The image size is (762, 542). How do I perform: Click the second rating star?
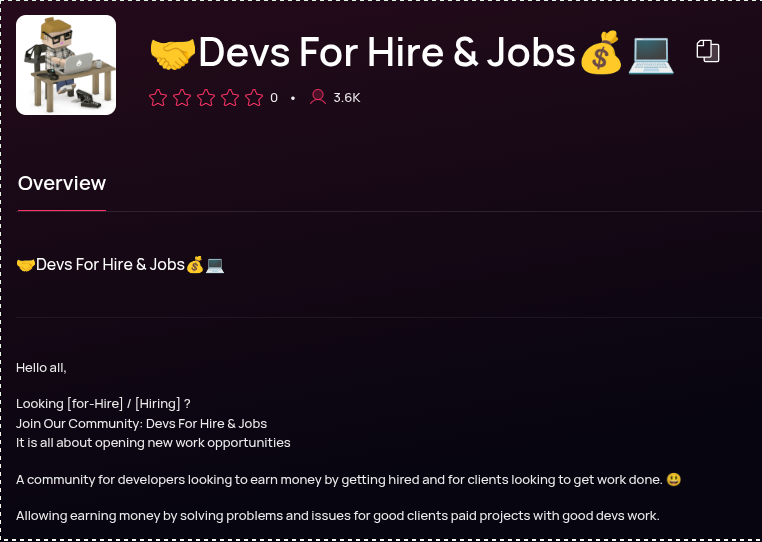click(x=182, y=98)
